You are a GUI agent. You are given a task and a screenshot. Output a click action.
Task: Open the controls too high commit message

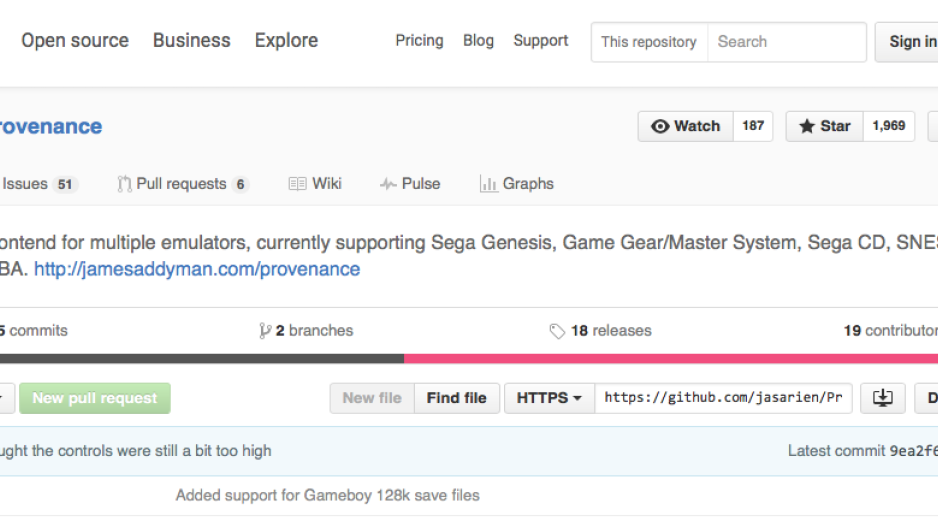[x=136, y=451]
